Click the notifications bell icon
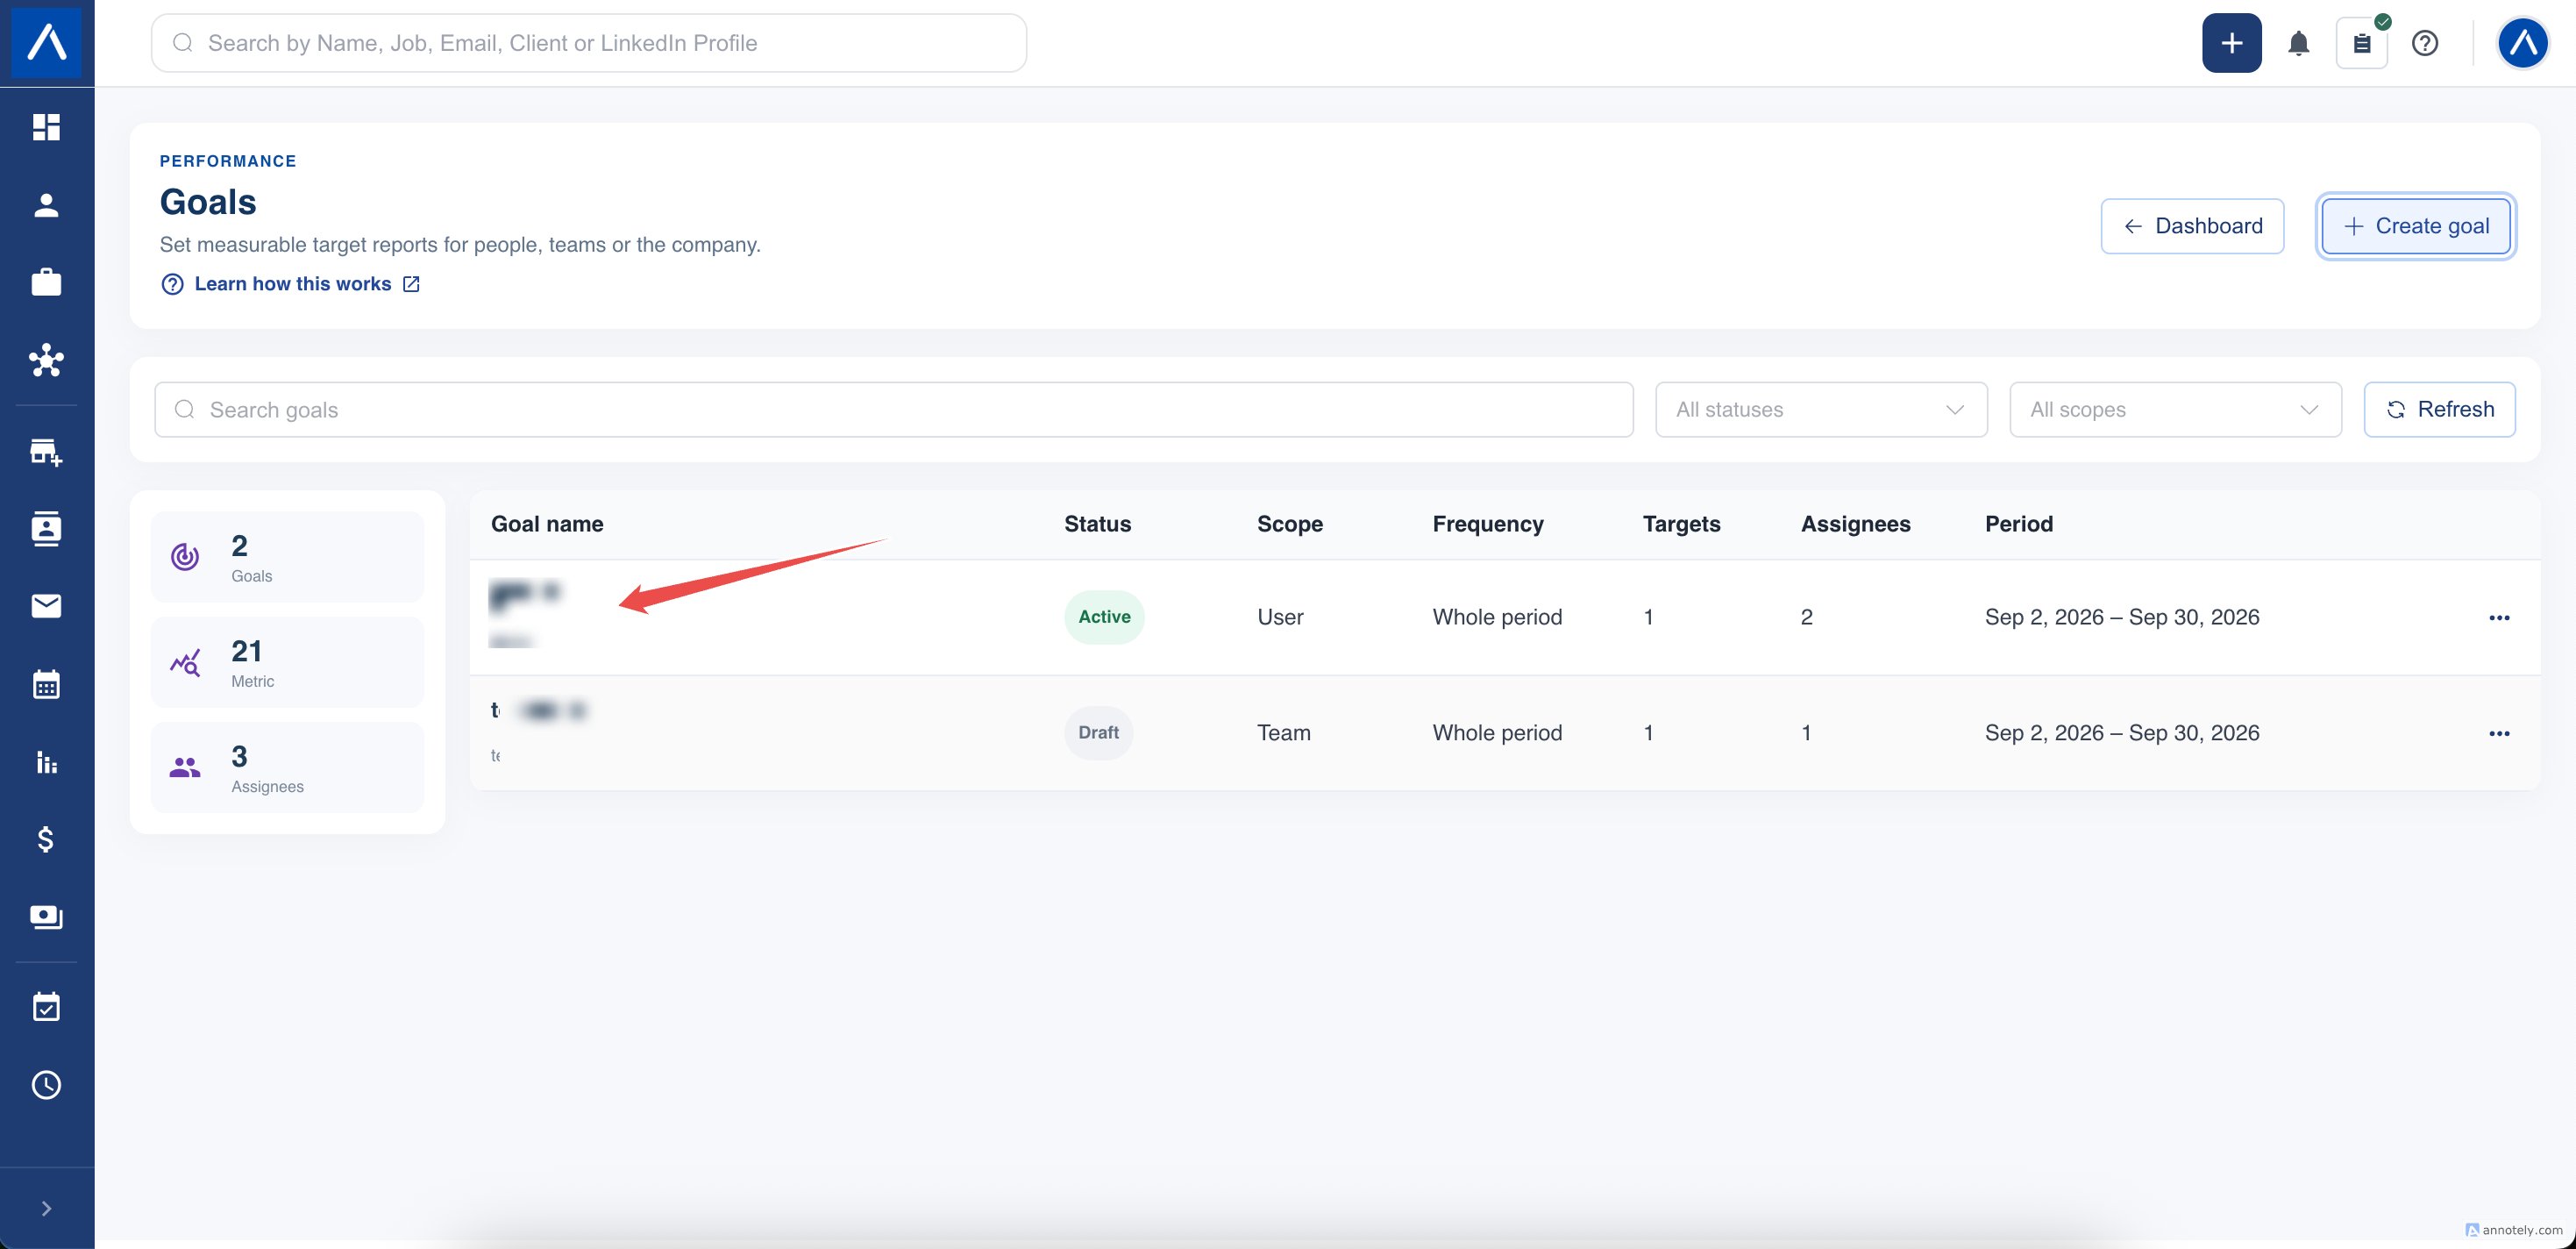 2298,43
